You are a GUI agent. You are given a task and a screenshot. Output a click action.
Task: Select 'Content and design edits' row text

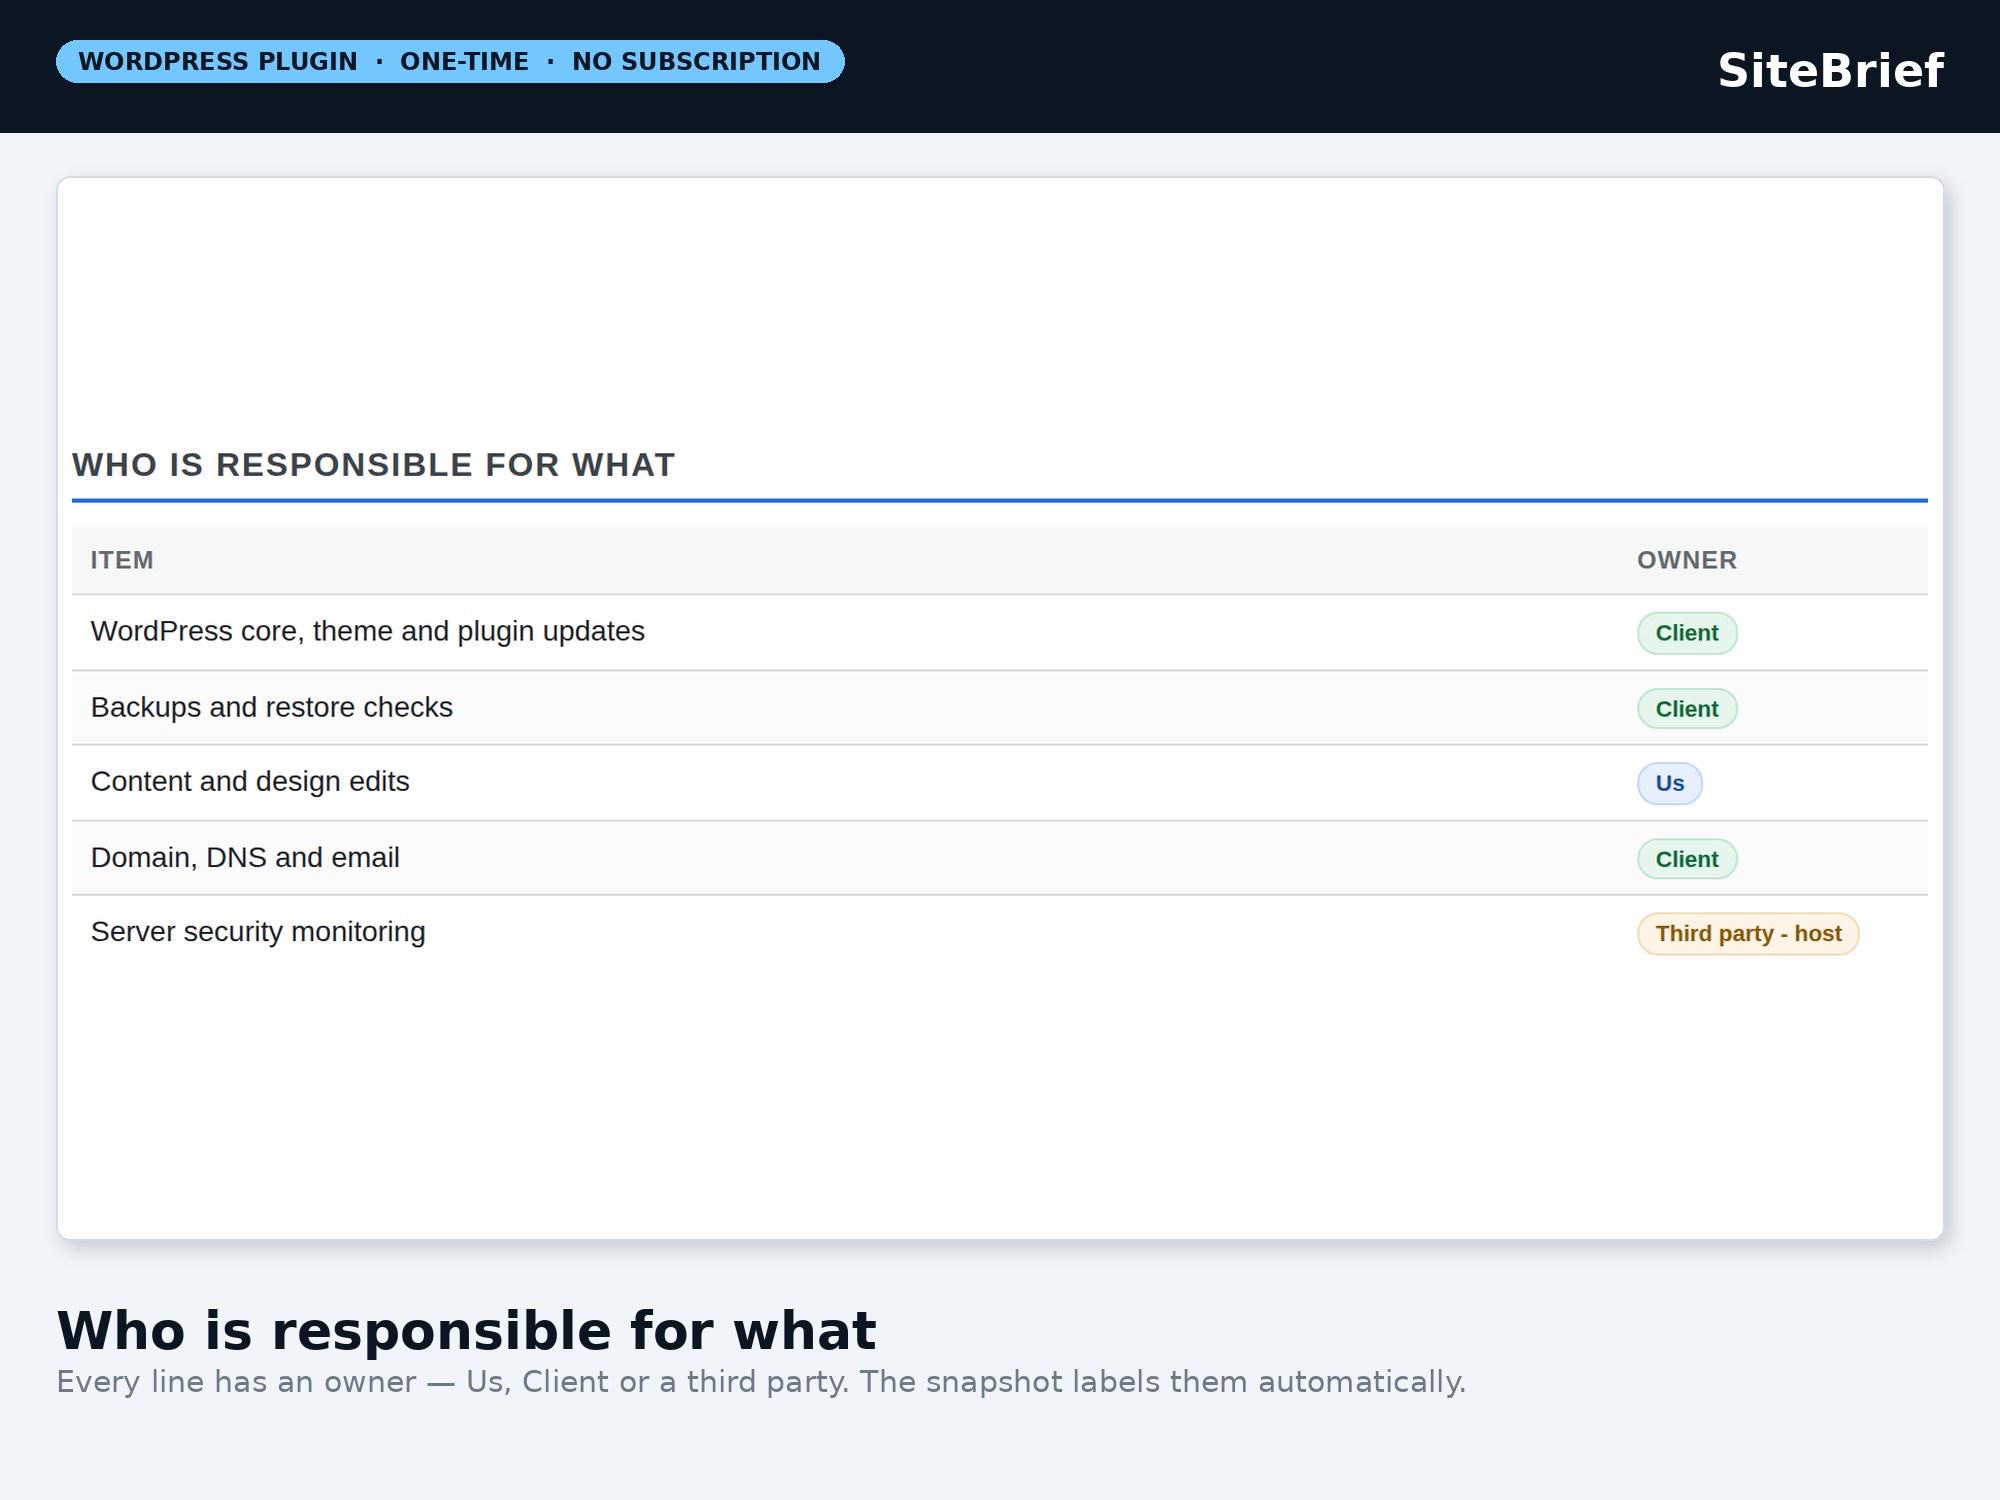[x=250, y=781]
